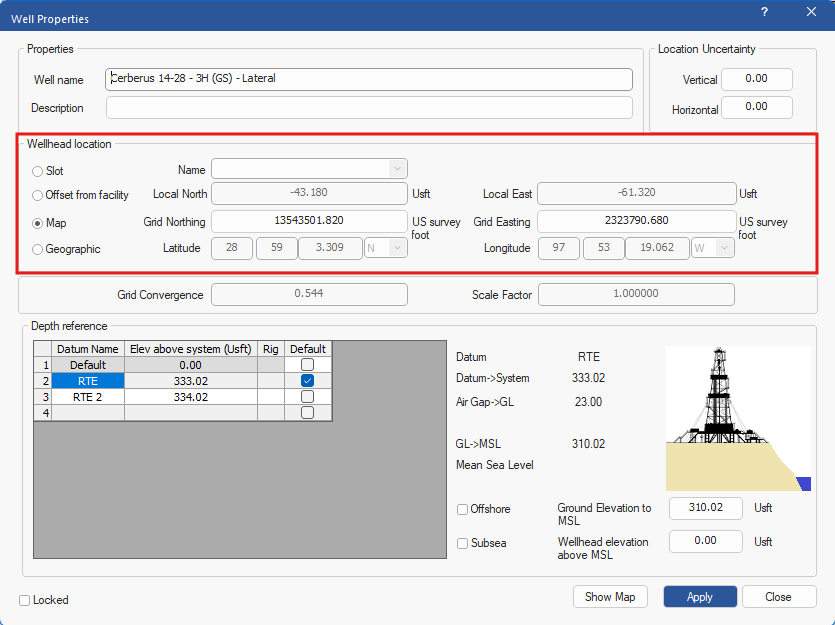
Task: Enable the Offshore checkbox
Action: [462, 509]
